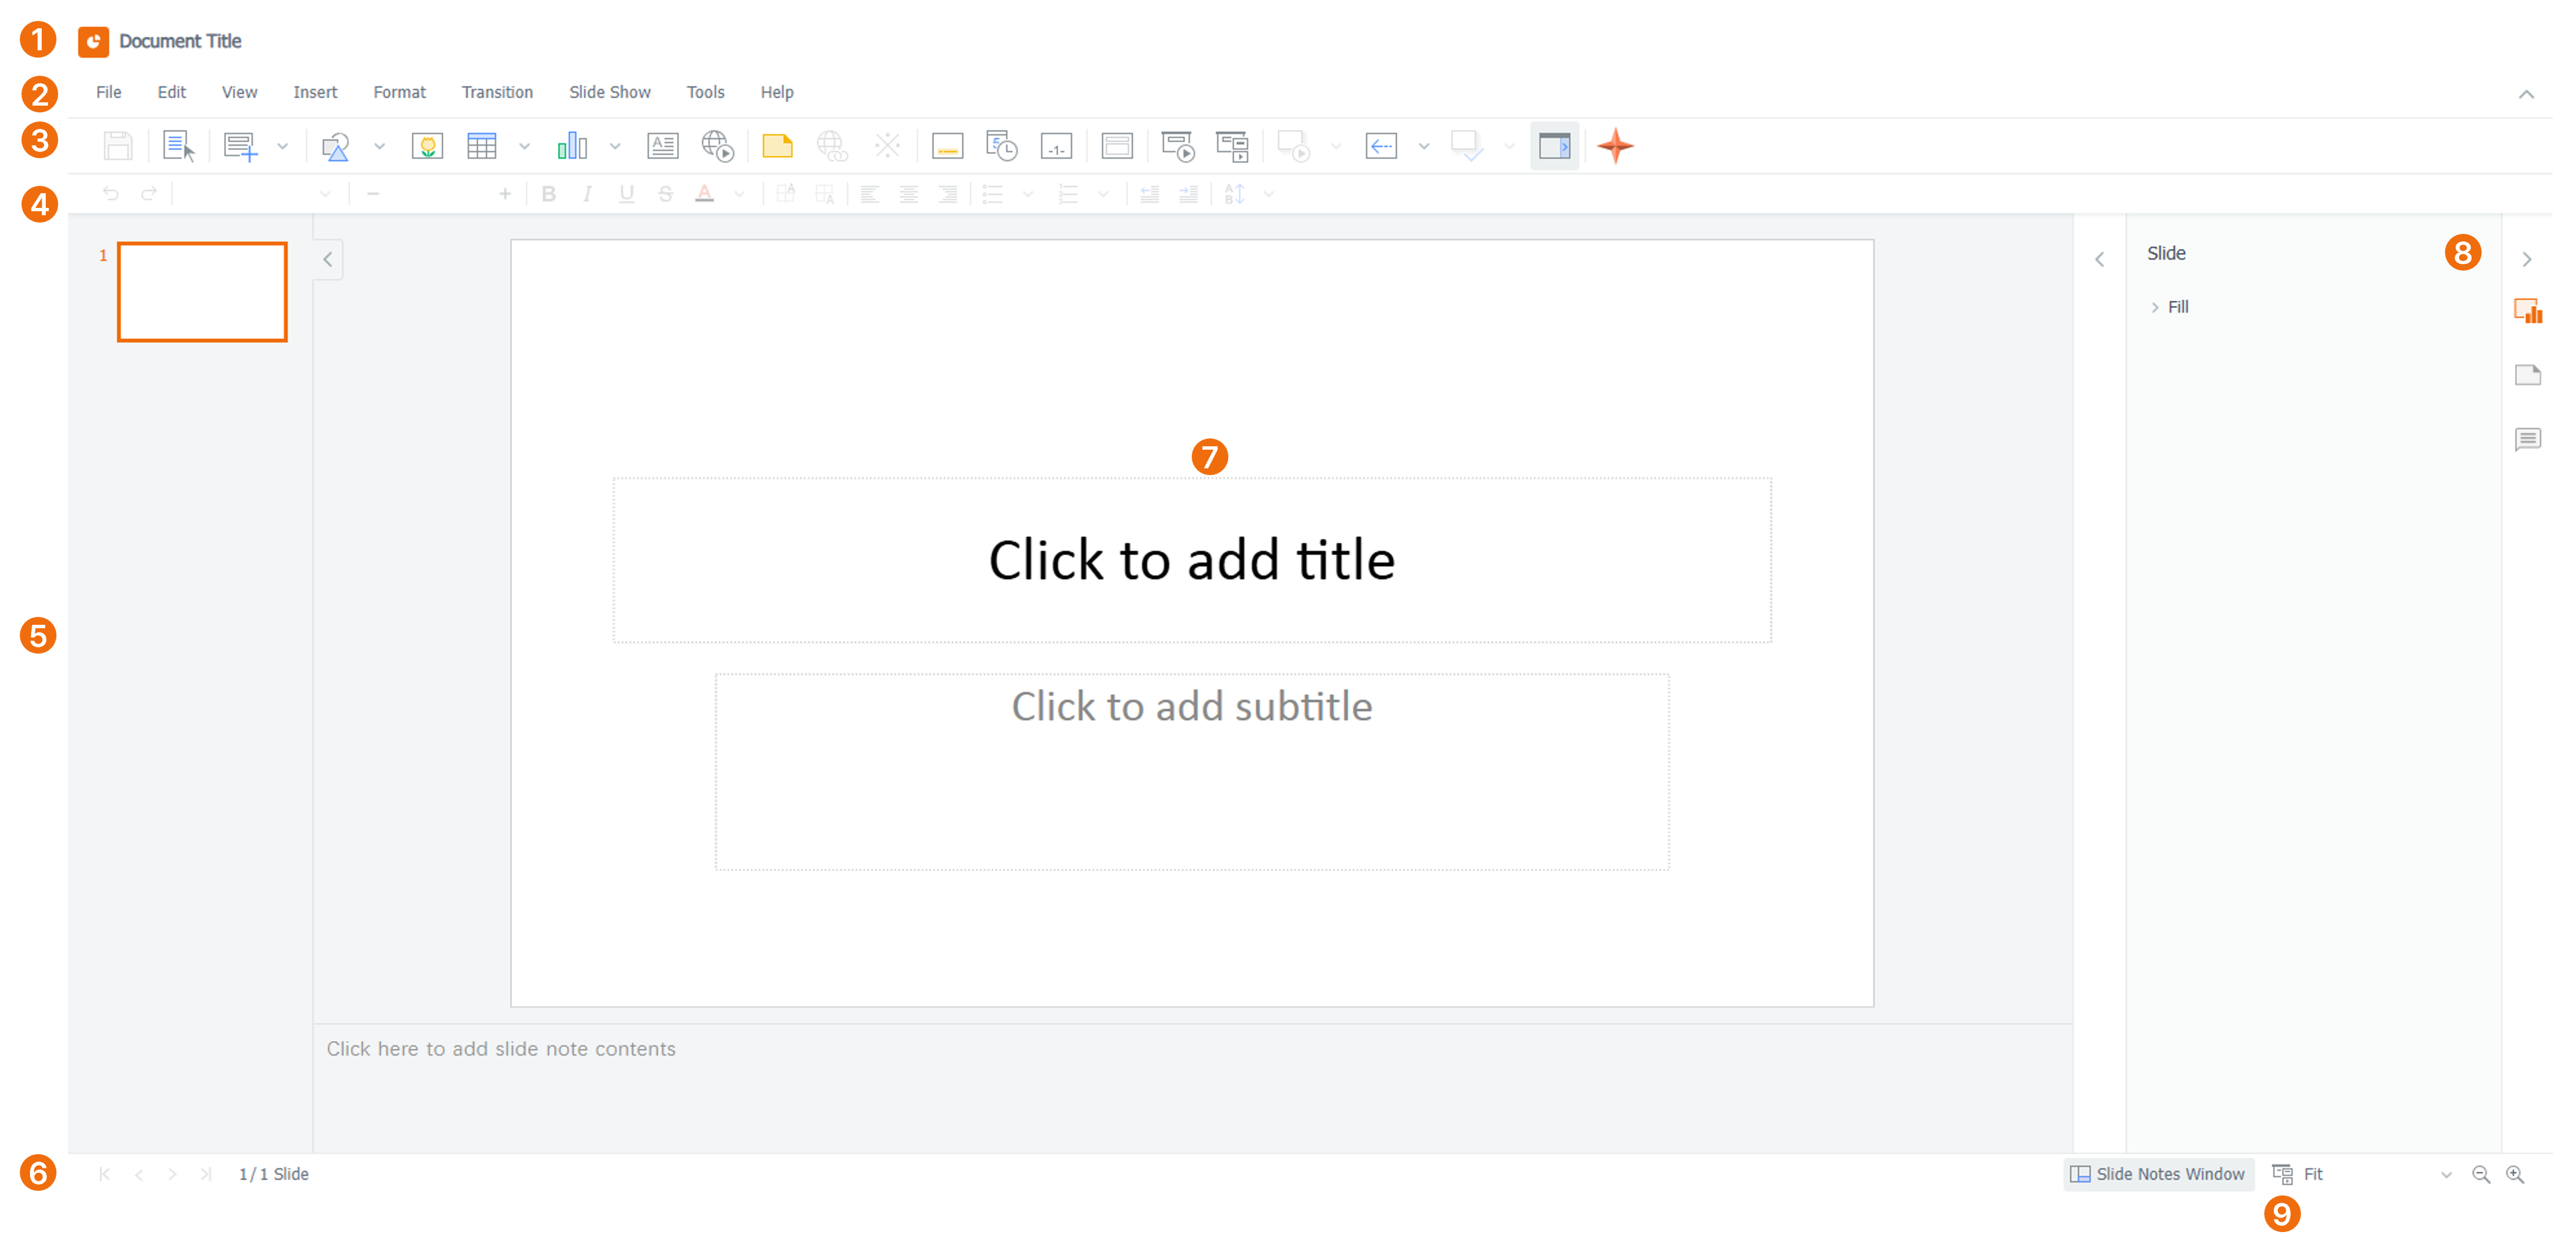Click the font color A swatch
2576x1253 pixels.
coord(704,194)
